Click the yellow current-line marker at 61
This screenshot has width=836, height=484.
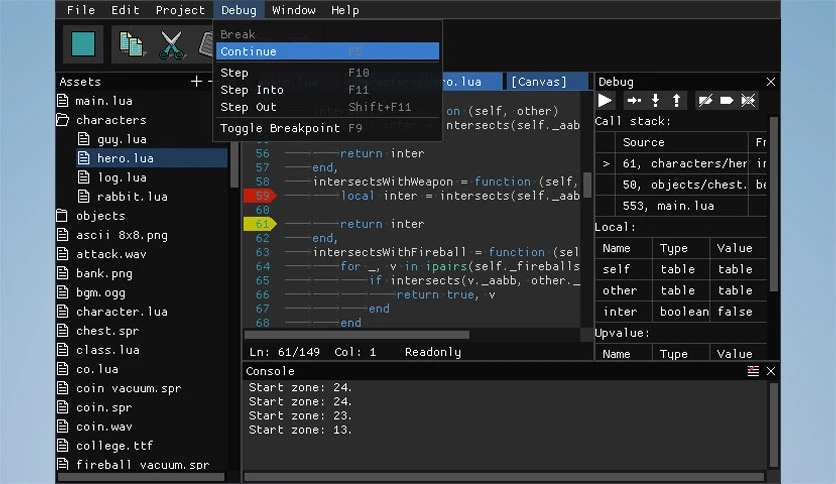(260, 224)
